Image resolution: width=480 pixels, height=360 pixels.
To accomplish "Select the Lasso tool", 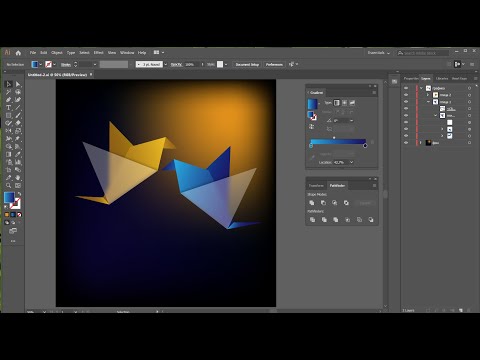I will pyautogui.click(x=18, y=92).
